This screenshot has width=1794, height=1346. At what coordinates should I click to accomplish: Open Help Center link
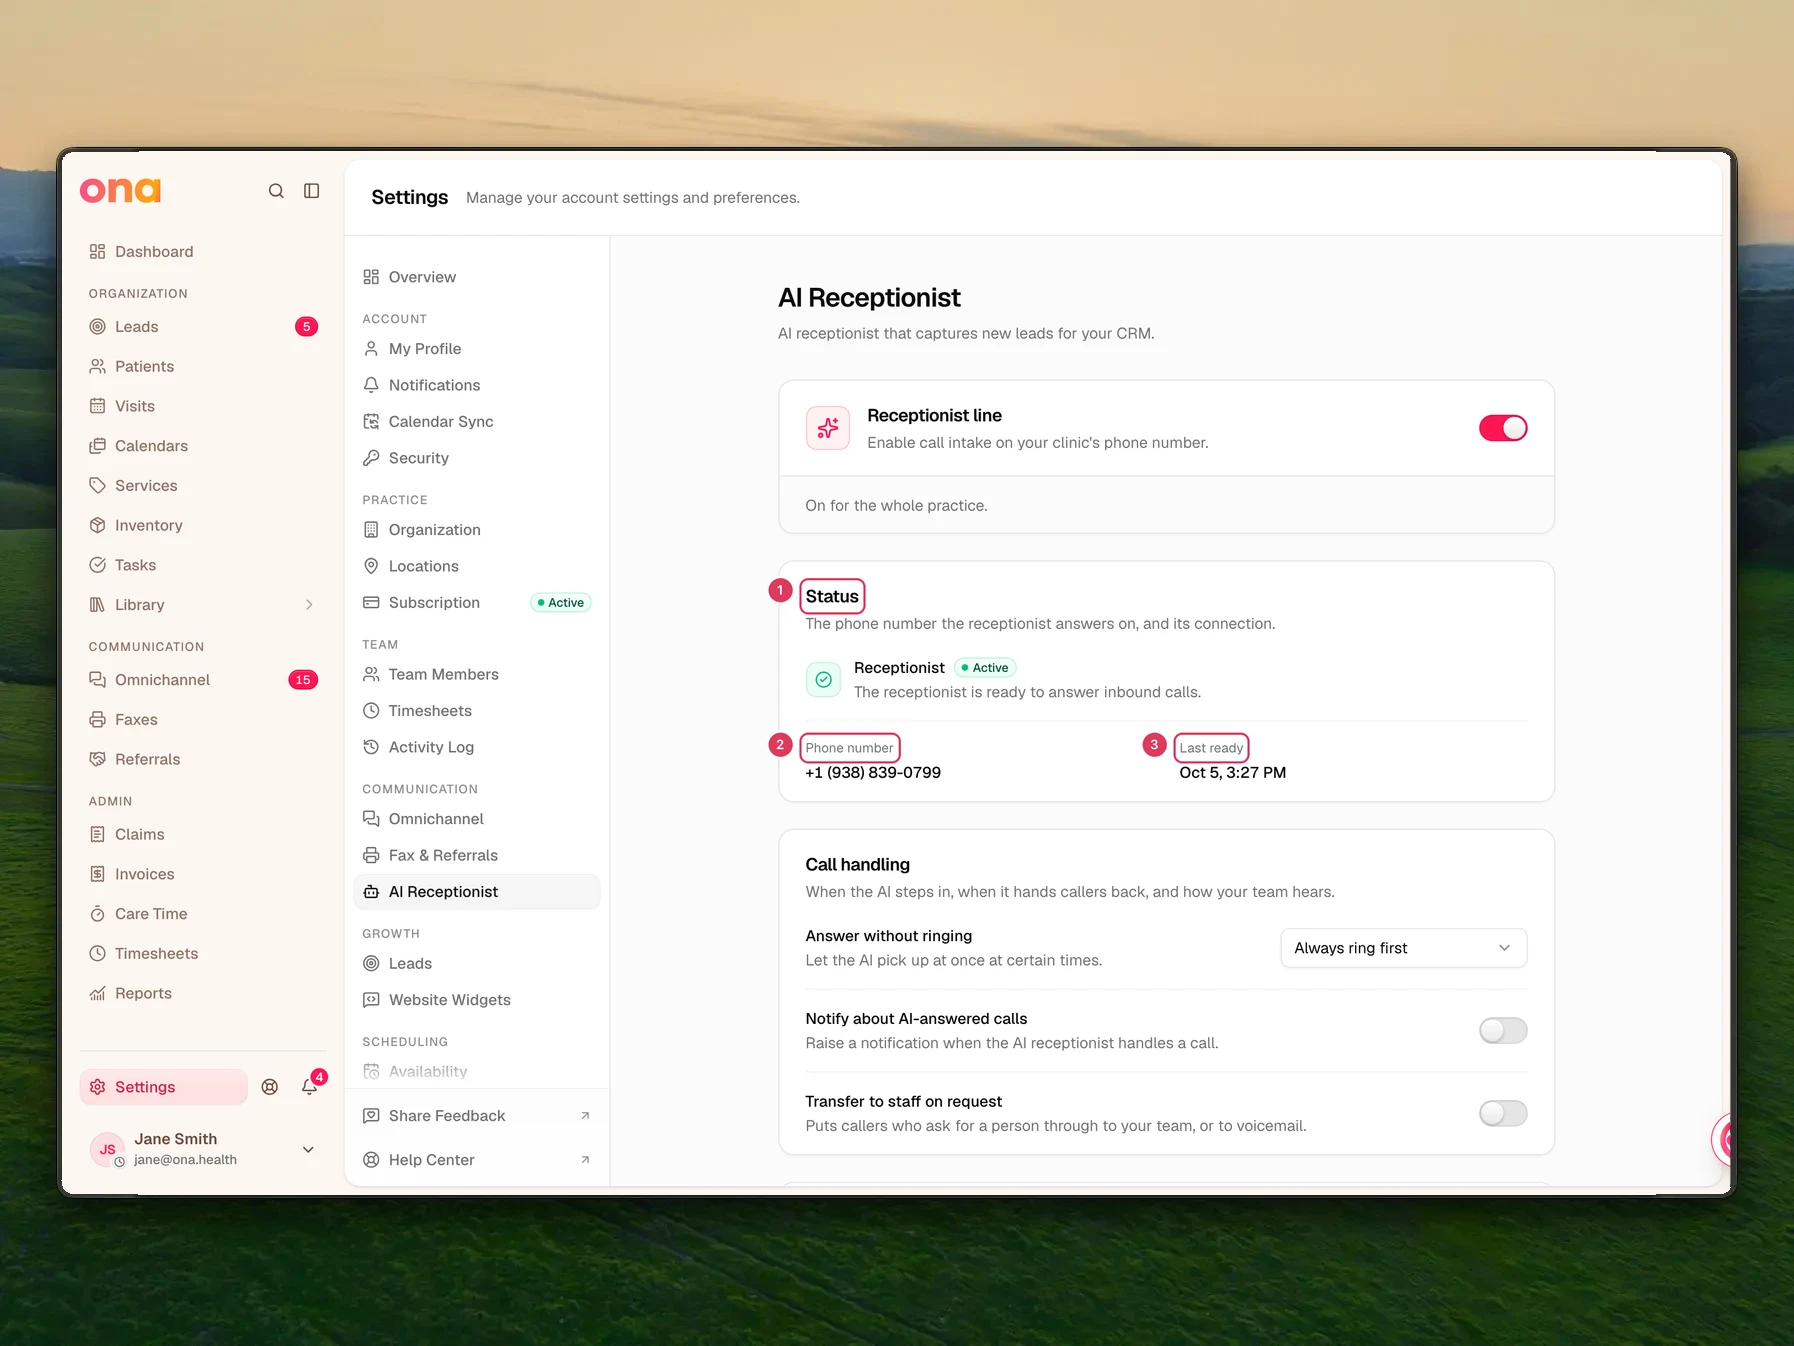(477, 1160)
